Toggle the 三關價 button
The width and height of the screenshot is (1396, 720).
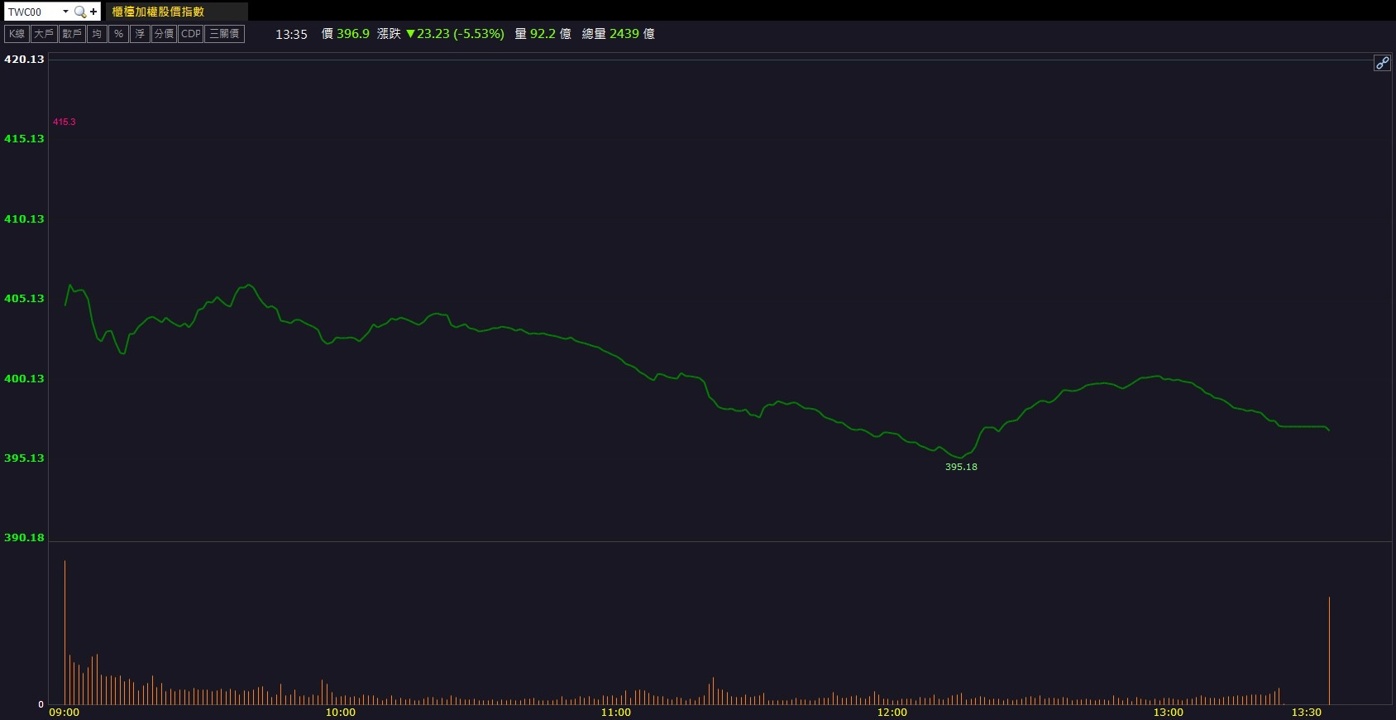click(225, 34)
